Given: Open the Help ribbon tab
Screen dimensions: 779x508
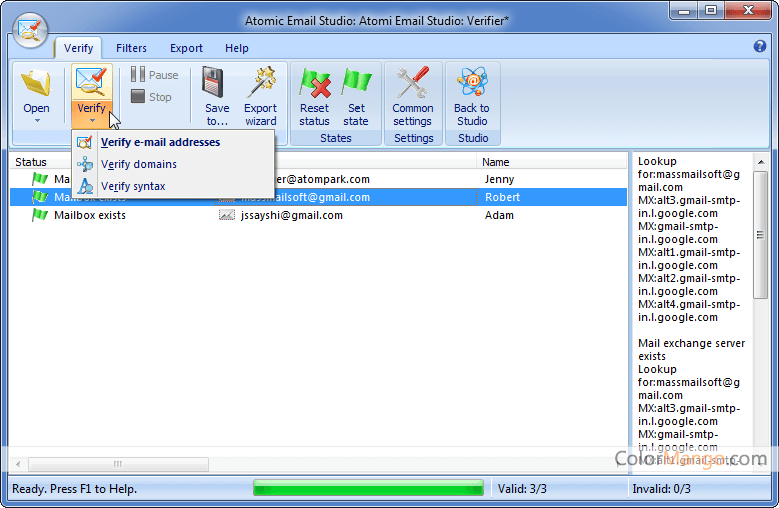Looking at the screenshot, I should pos(237,48).
